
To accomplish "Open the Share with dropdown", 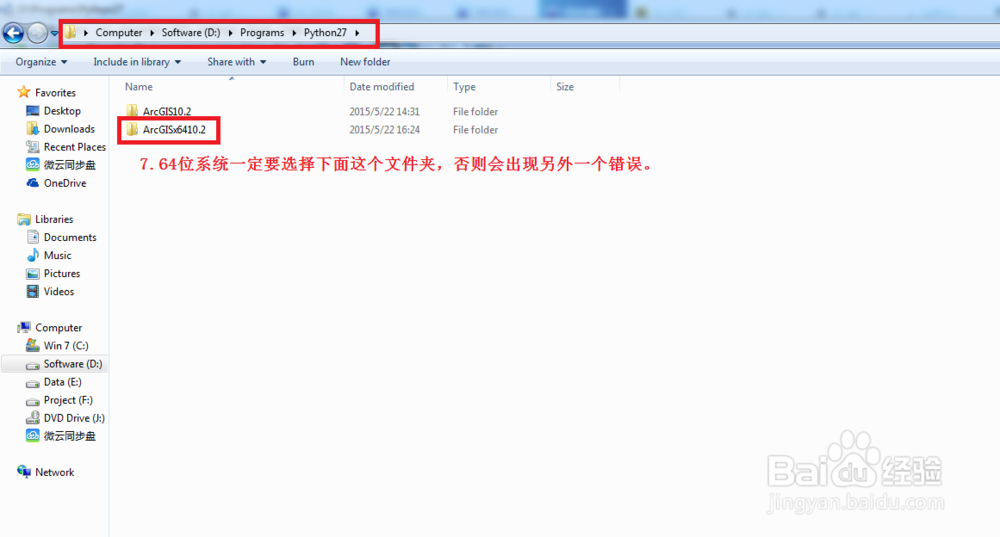I will click(x=237, y=62).
